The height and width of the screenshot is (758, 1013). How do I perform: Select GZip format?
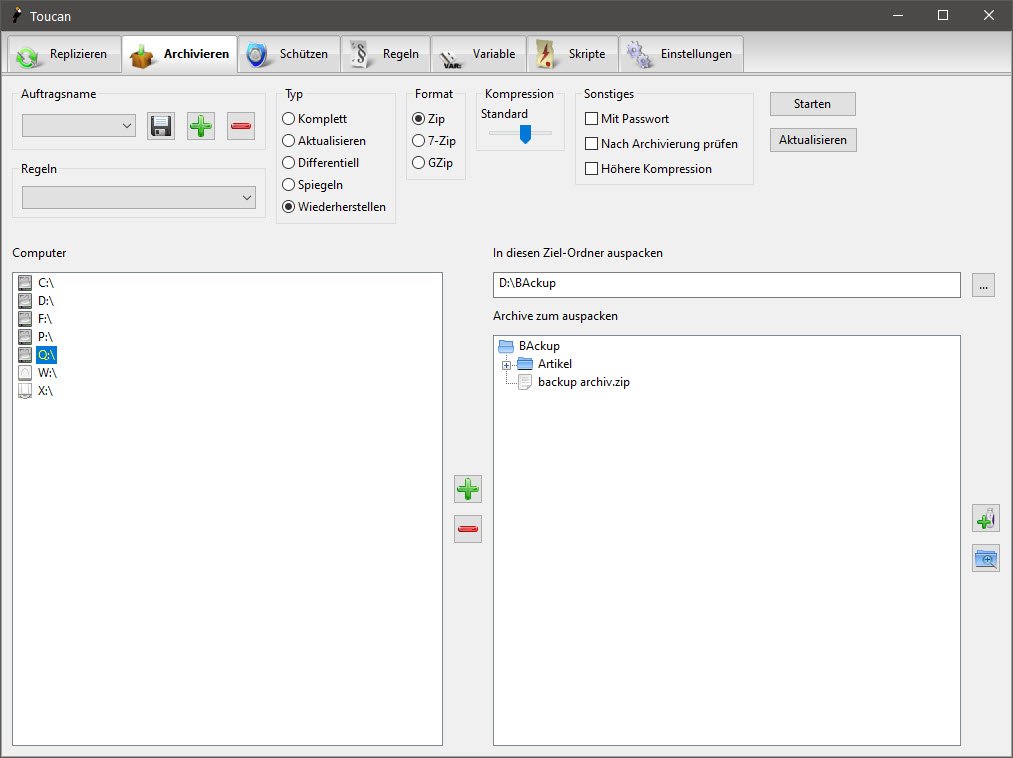pyautogui.click(x=432, y=163)
